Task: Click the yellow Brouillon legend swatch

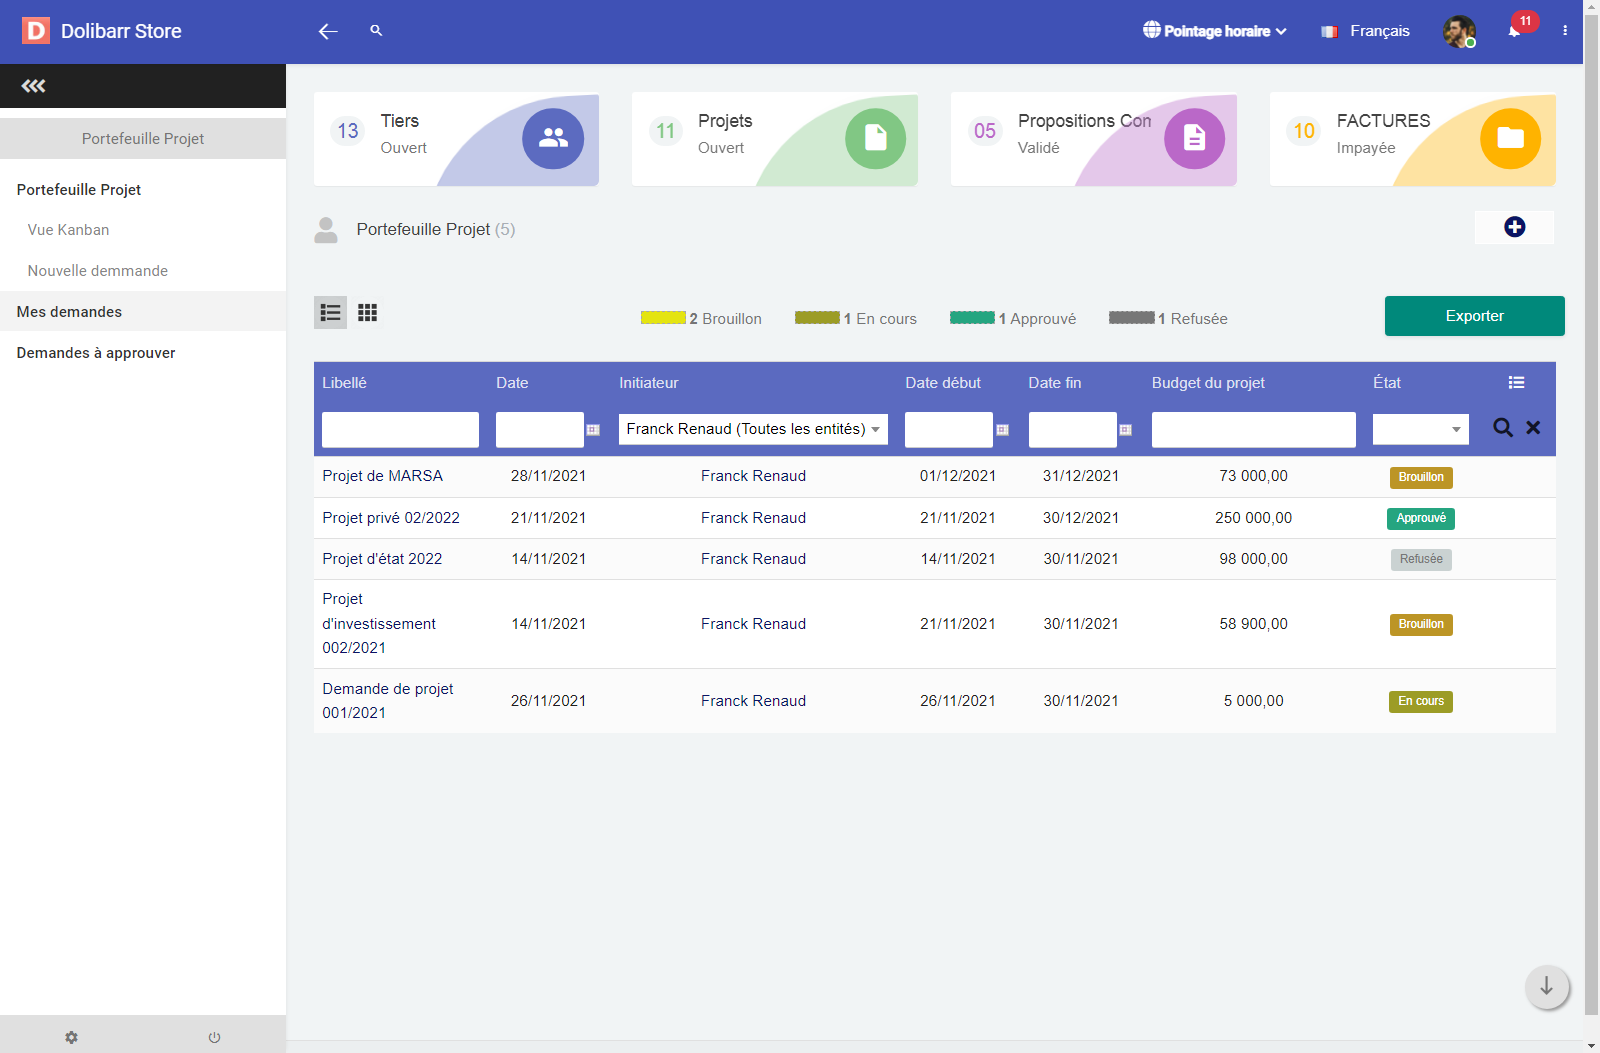Action: 663,318
